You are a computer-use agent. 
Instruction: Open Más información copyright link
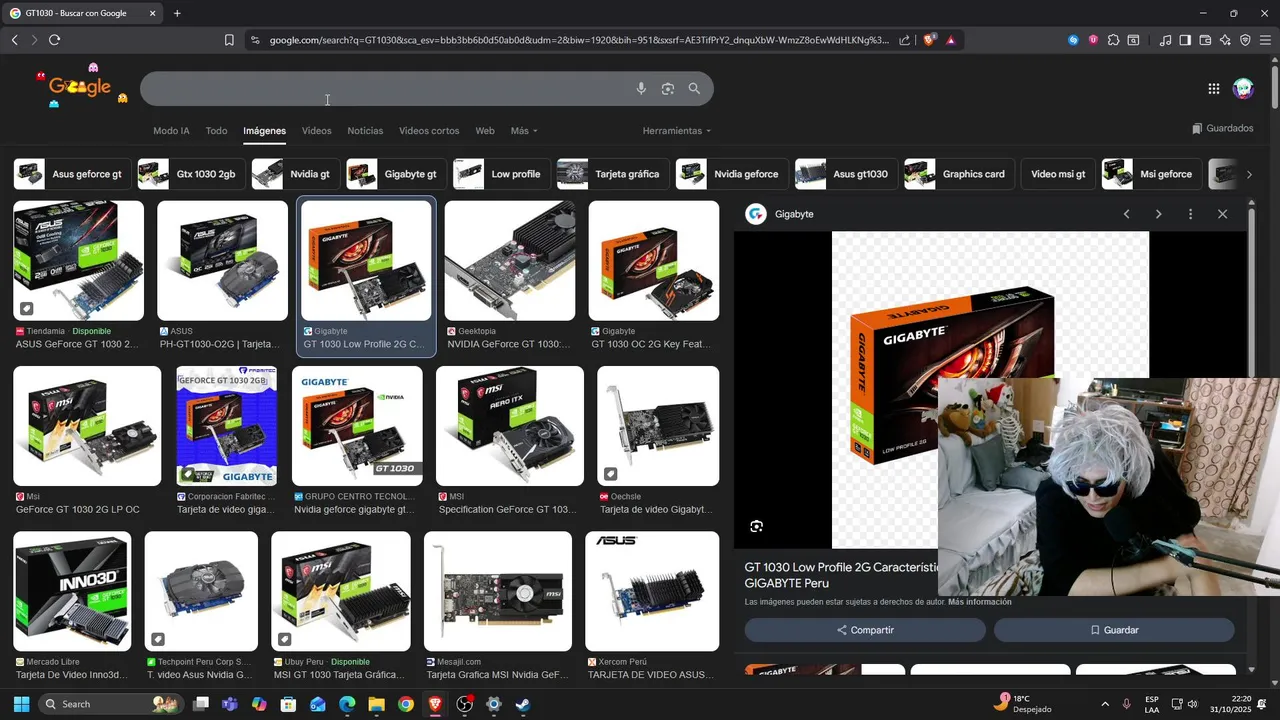click(x=979, y=602)
